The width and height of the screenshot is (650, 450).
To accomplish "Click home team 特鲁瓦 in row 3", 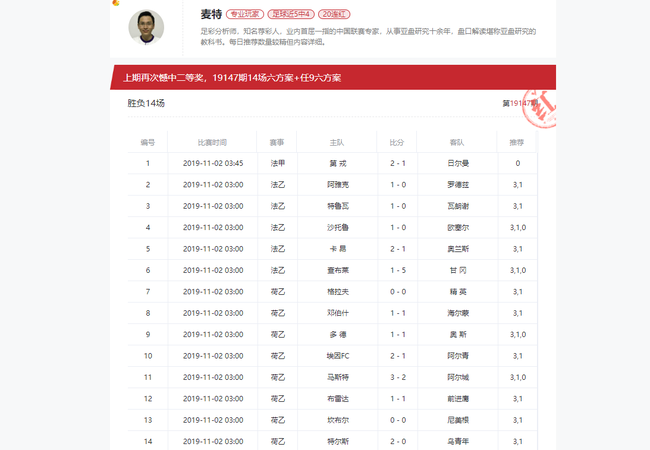I will (x=338, y=206).
